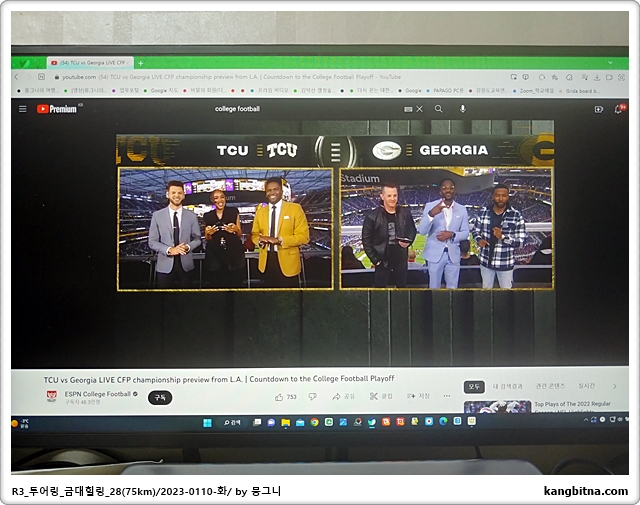640x505 pixels.
Task: Open the Mail app on the taskbar
Action: click(300, 422)
